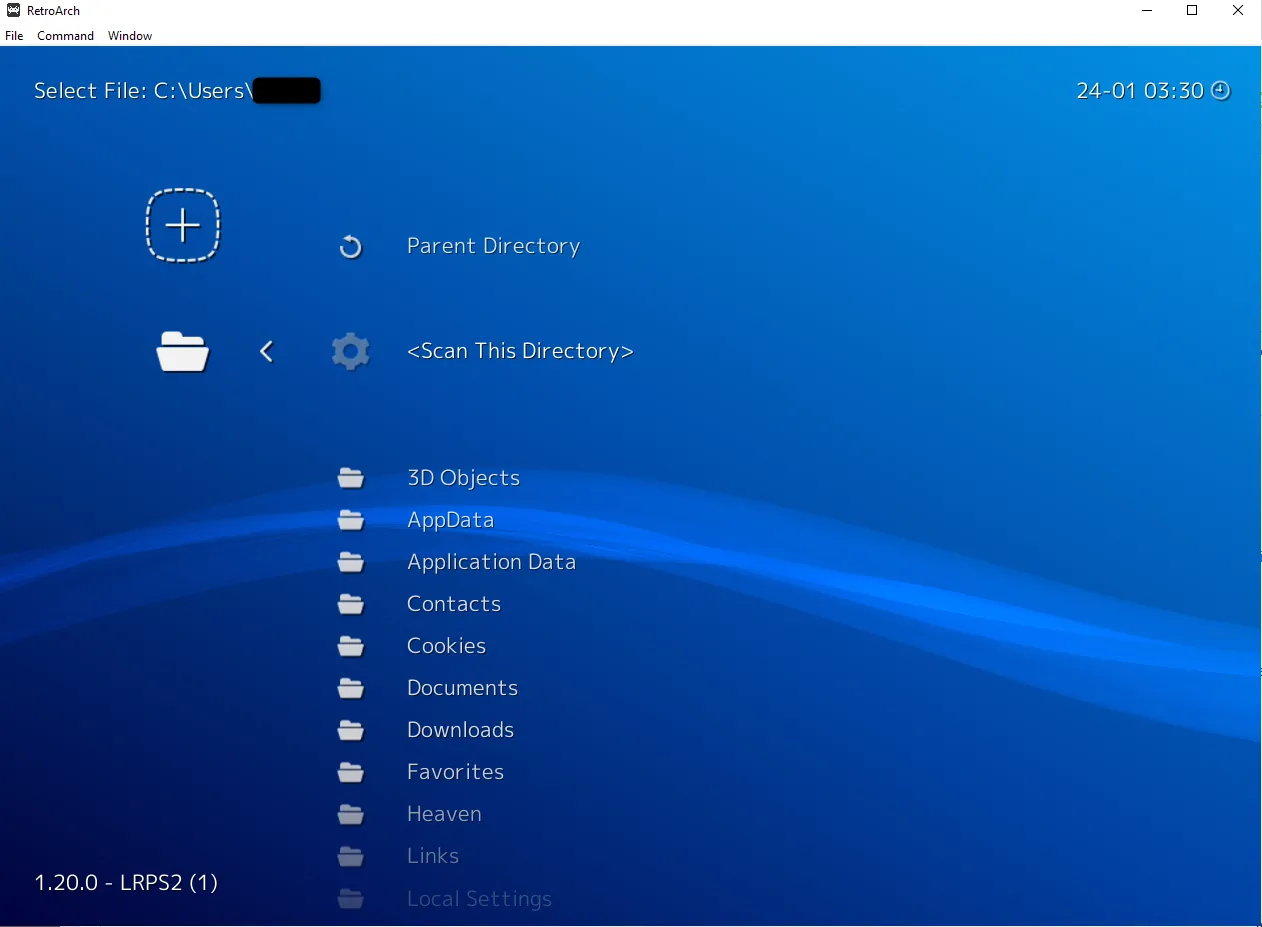Open the Command menu
This screenshot has width=1262, height=927.
coord(65,36)
